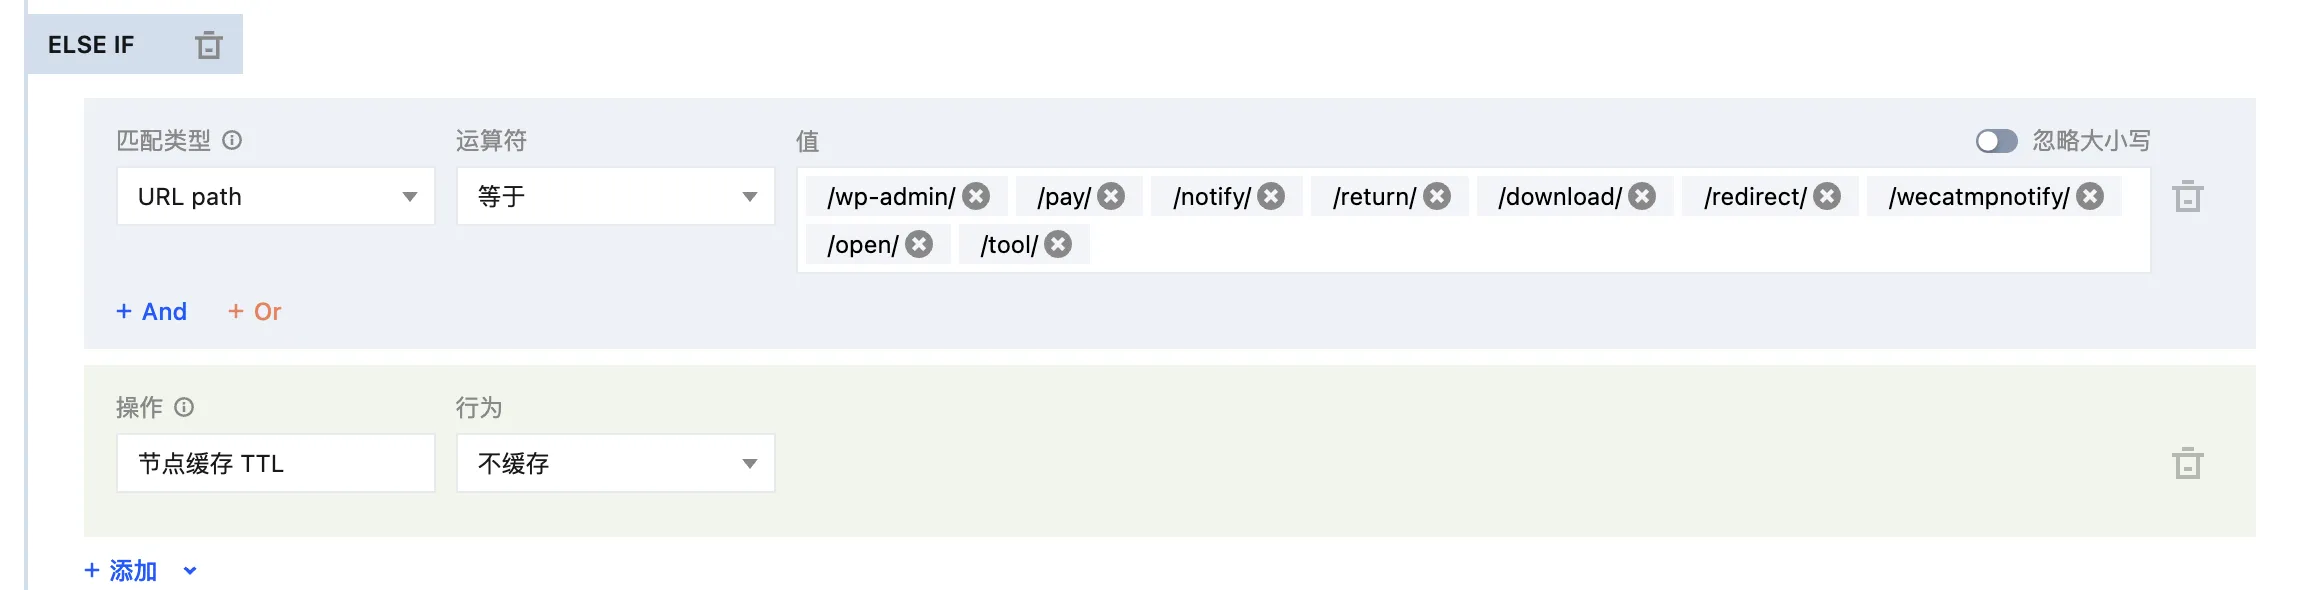
Task: Show info tooltip for 操作
Action: point(184,407)
